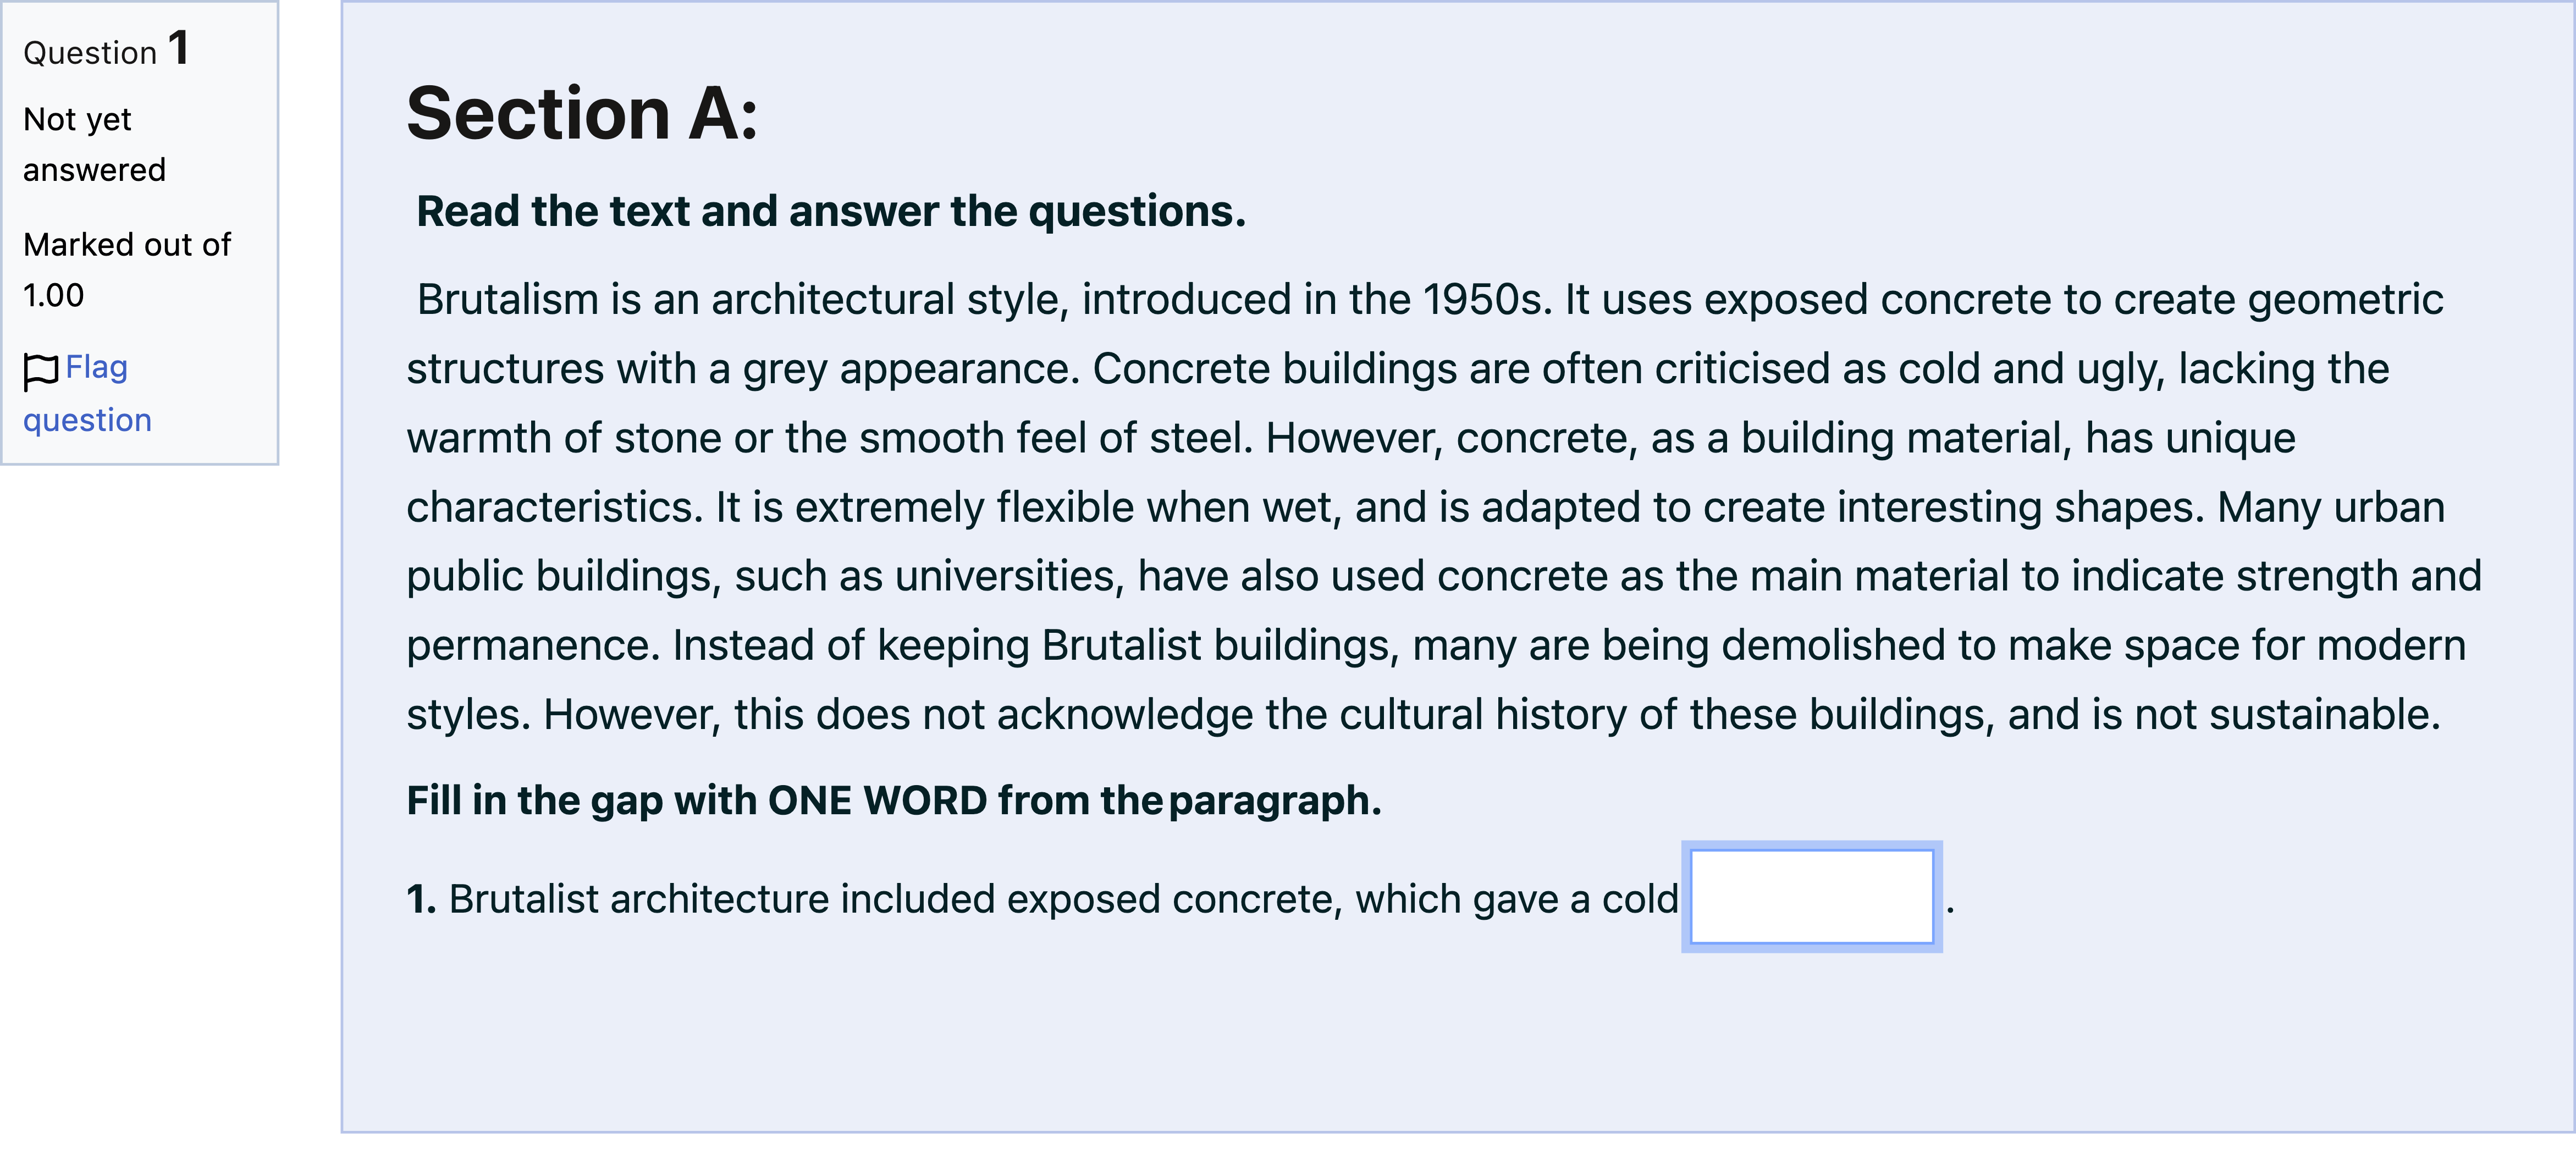Click the flag icon beside Flag question
Viewport: 2576px width, 1176px height.
click(x=41, y=371)
